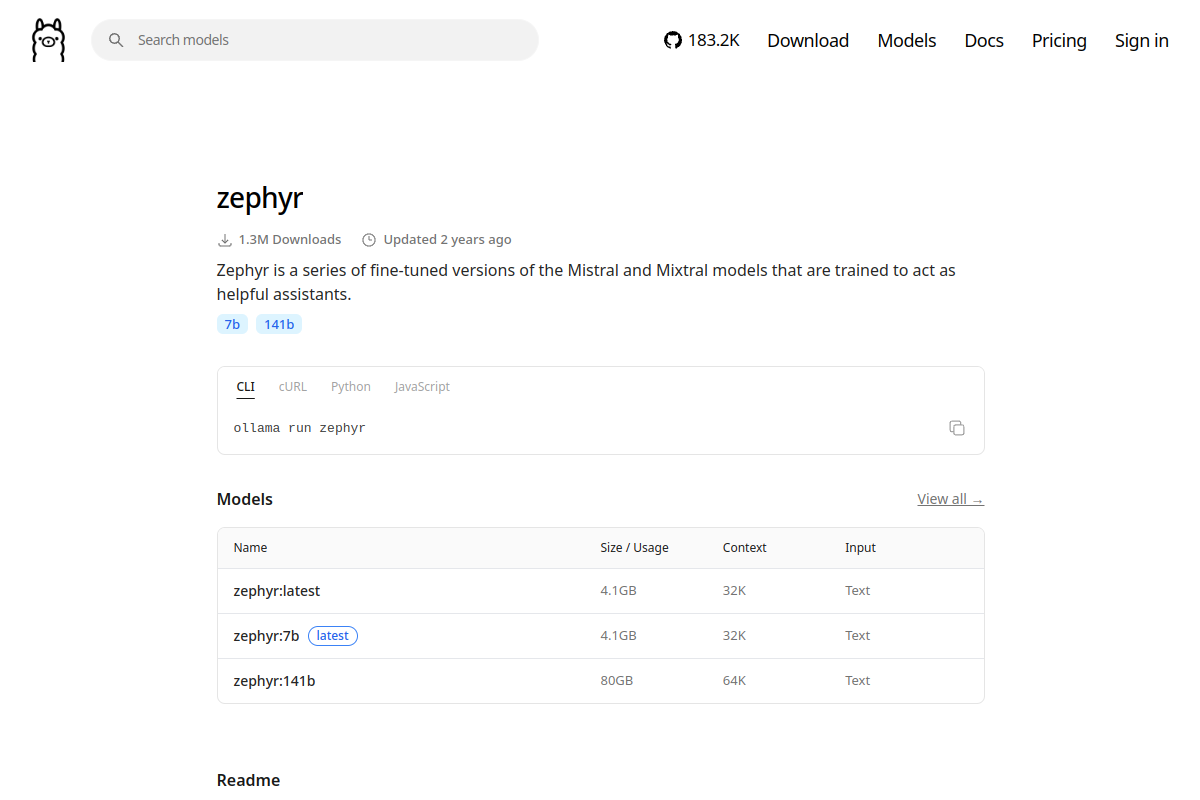Click the zephyr page title
This screenshot has height=800, width=1200.
click(x=260, y=198)
